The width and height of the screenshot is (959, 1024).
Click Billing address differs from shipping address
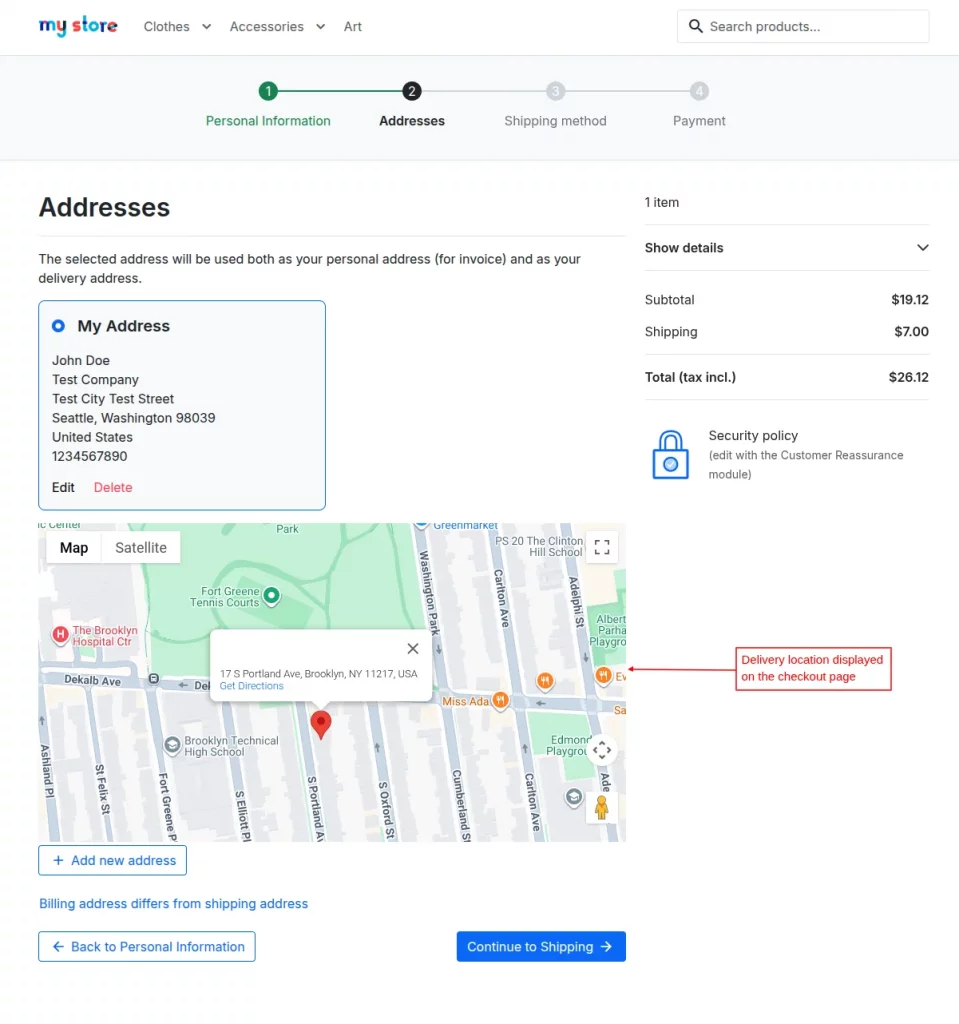pos(174,904)
